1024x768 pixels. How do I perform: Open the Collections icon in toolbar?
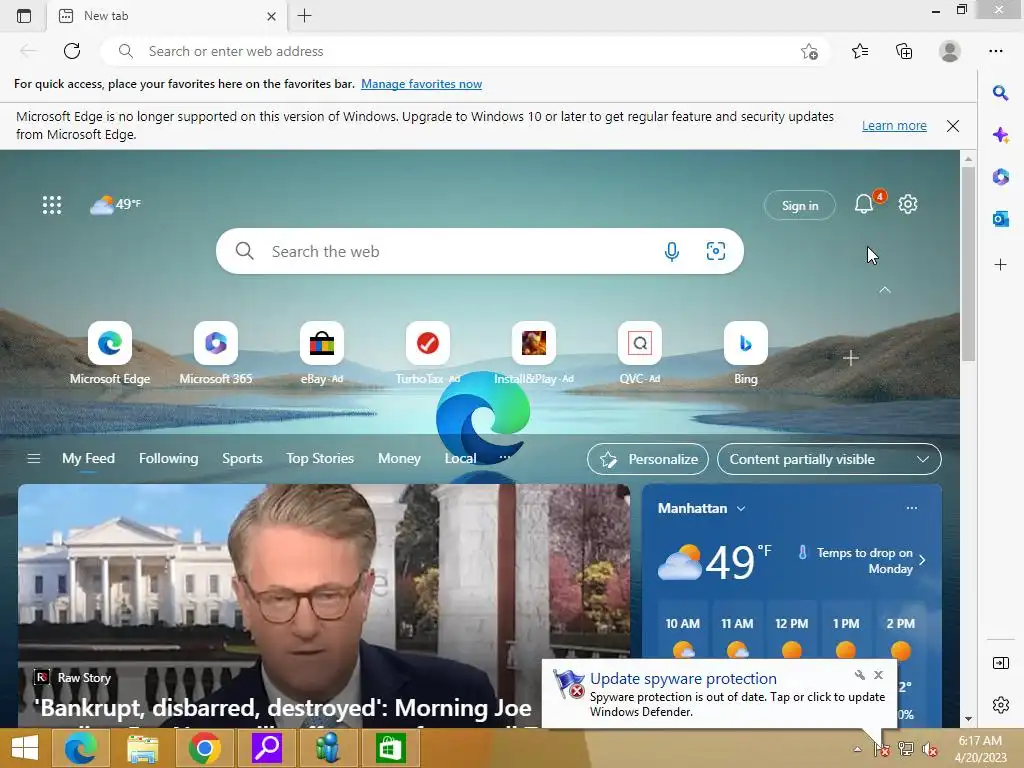click(x=904, y=51)
